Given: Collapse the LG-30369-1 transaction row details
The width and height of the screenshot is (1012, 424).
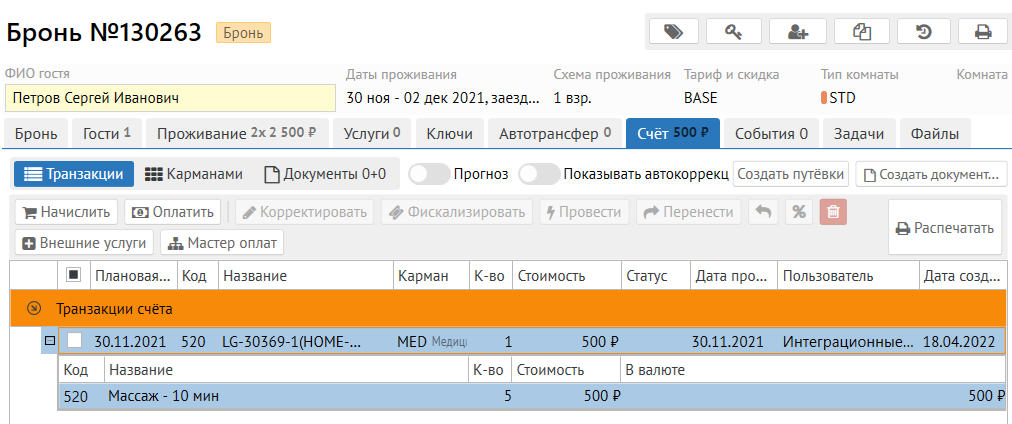Looking at the screenshot, I should click(x=49, y=341).
